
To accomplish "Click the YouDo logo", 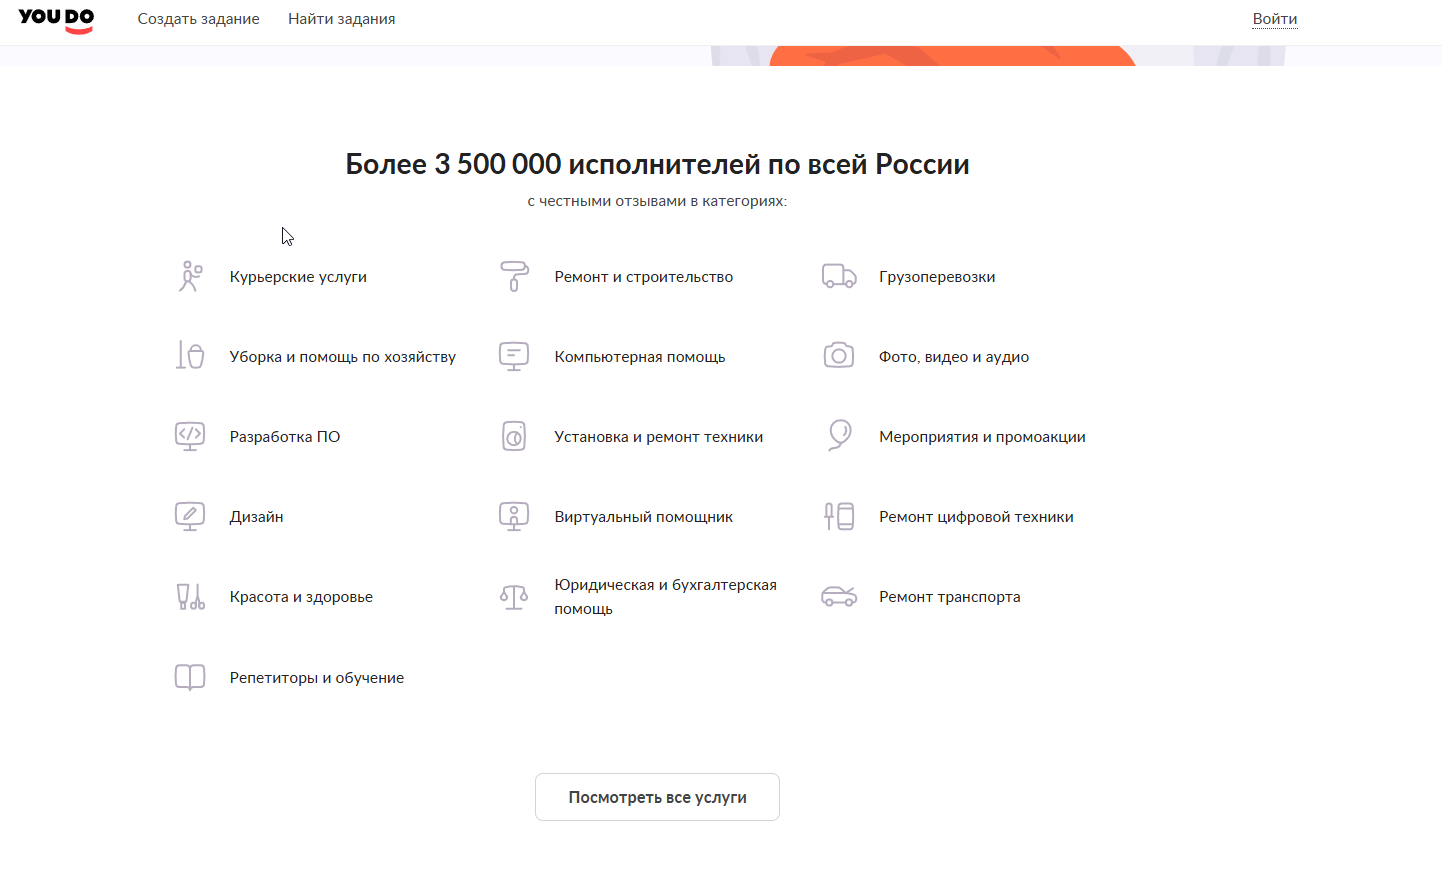I will (x=56, y=20).
